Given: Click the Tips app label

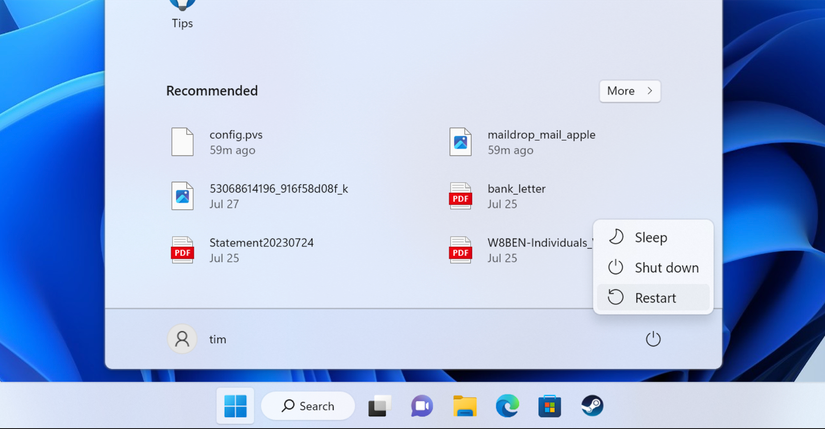Looking at the screenshot, I should click(182, 23).
